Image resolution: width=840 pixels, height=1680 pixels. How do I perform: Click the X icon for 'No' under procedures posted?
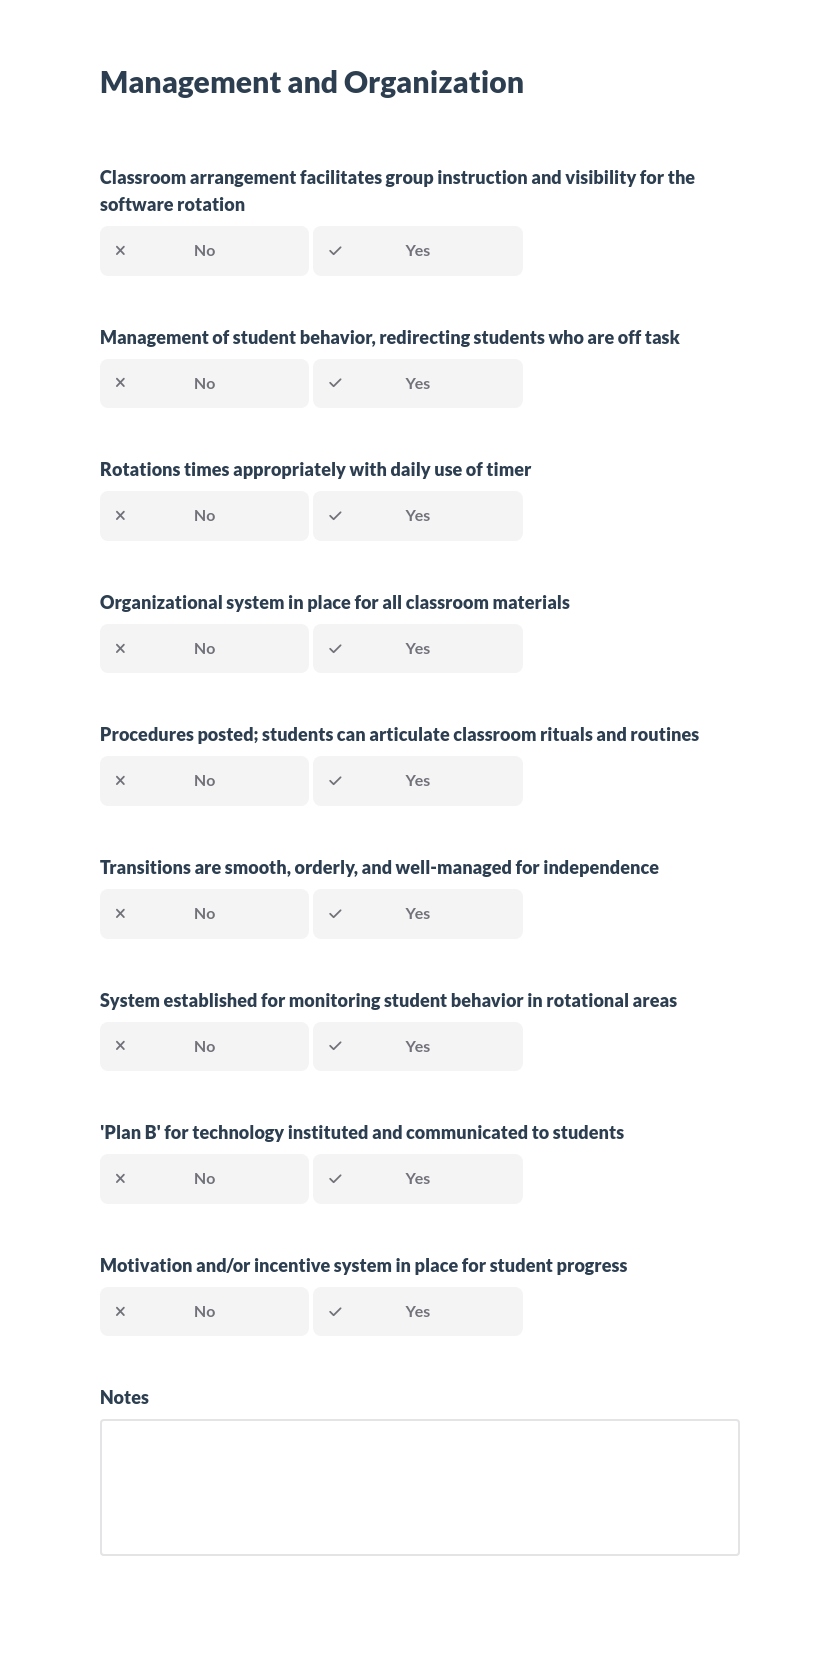(120, 780)
